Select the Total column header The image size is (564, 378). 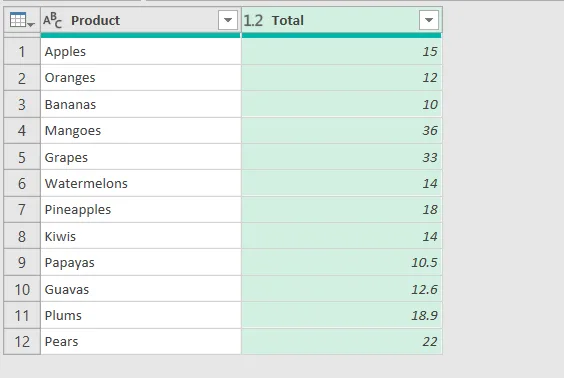coord(342,20)
